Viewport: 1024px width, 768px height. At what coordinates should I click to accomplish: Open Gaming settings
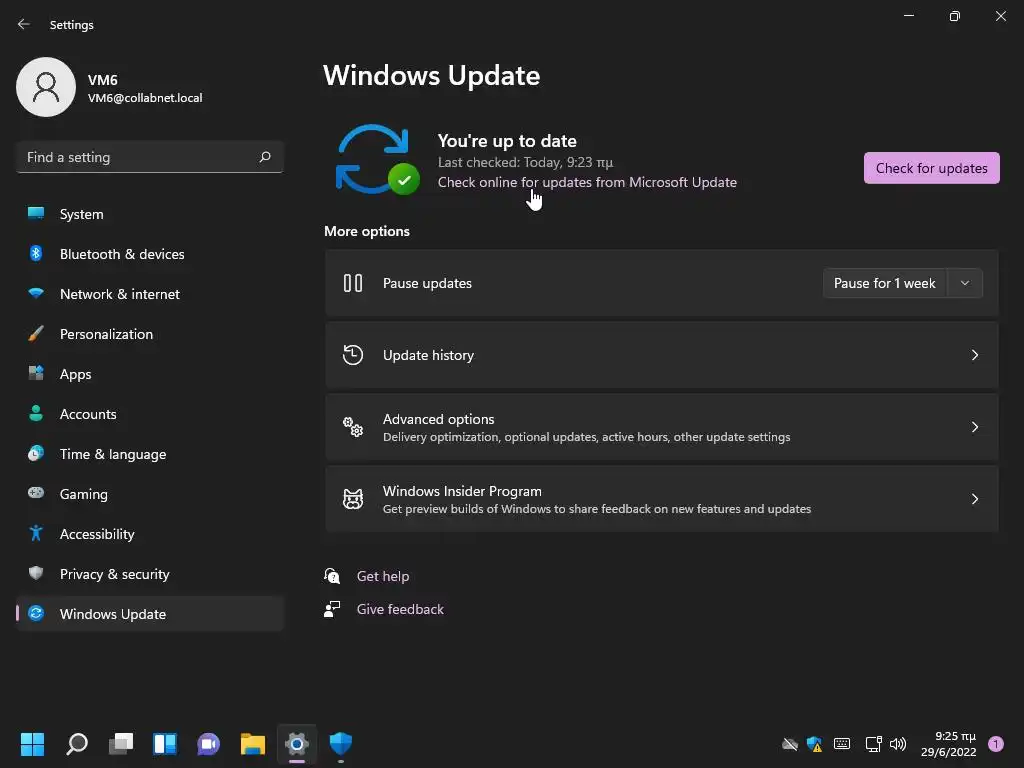150,494
